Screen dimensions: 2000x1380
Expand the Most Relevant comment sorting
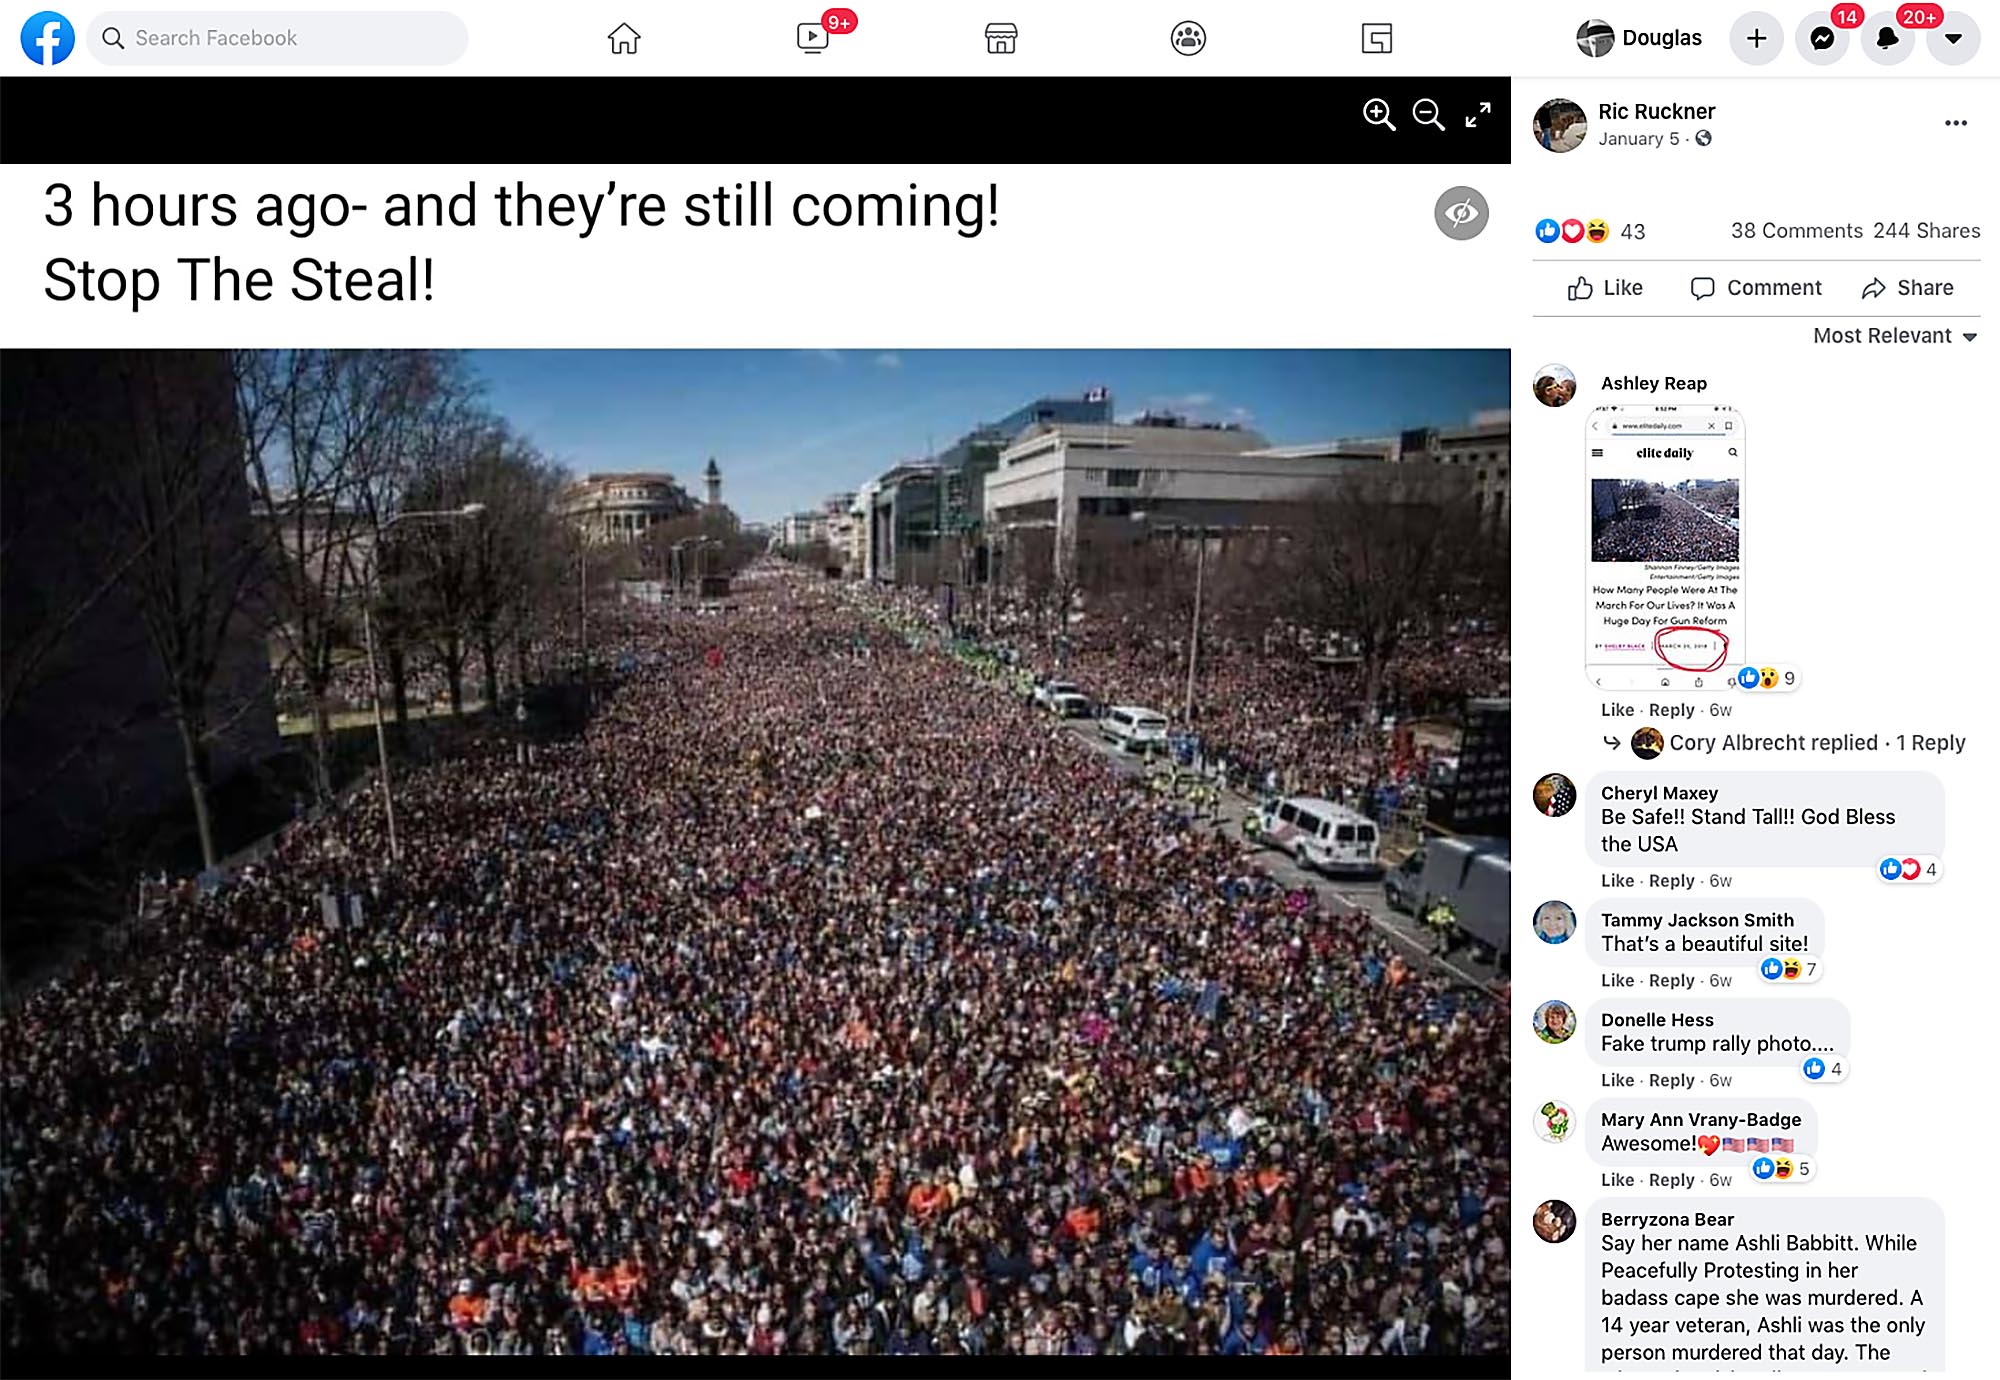tap(1895, 336)
